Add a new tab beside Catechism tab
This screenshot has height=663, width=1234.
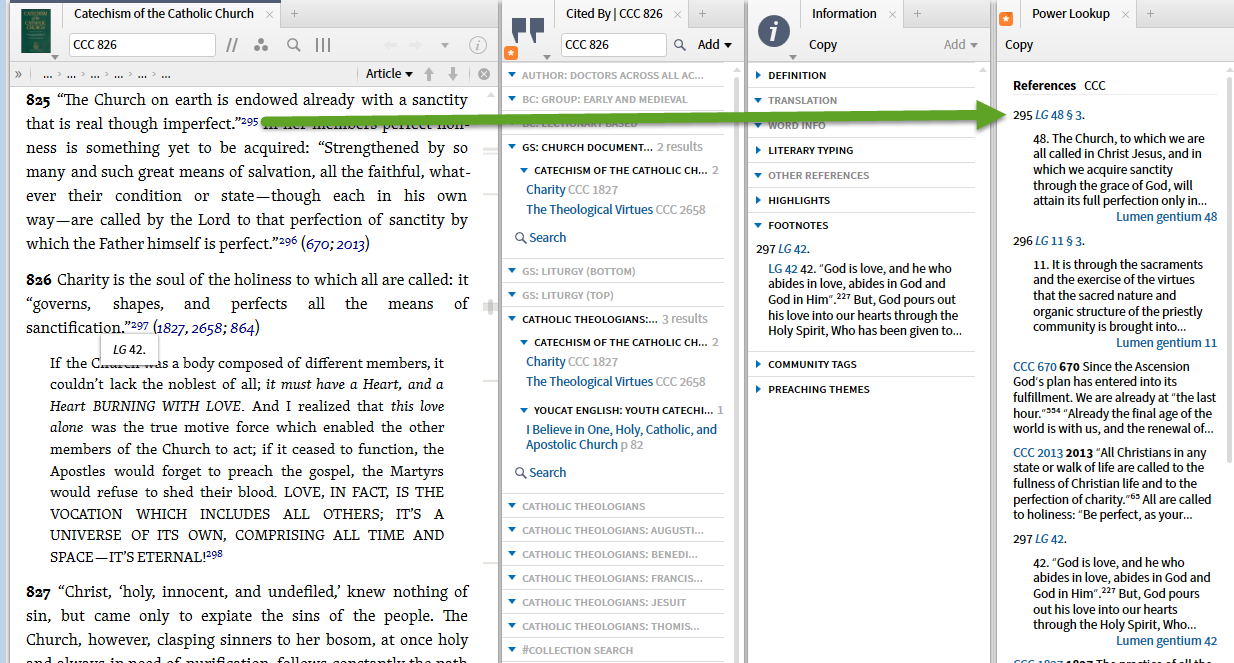pyautogui.click(x=294, y=14)
